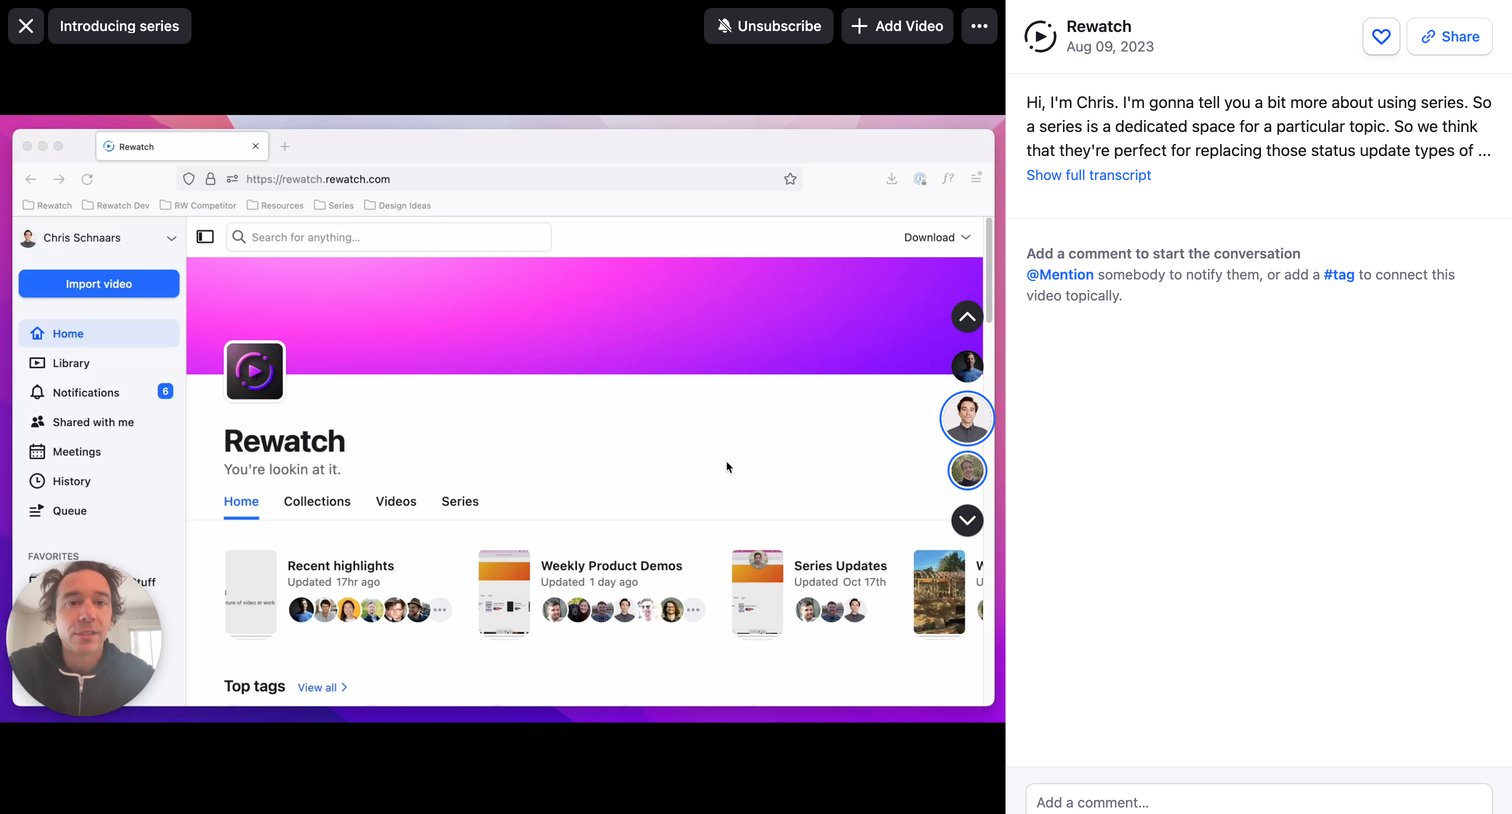Screen dimensions: 1512x814
Task: Open the Download dropdown
Action: [937, 237]
